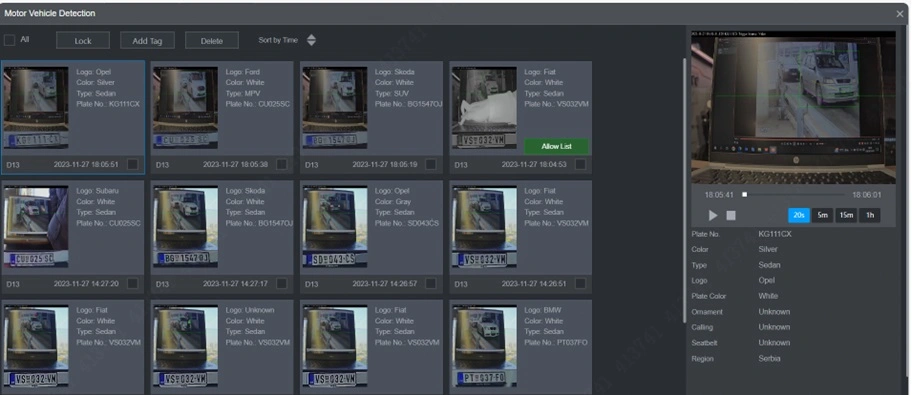Viewport: 912px width, 395px height.
Task: Stop the video playback
Action: 731,215
